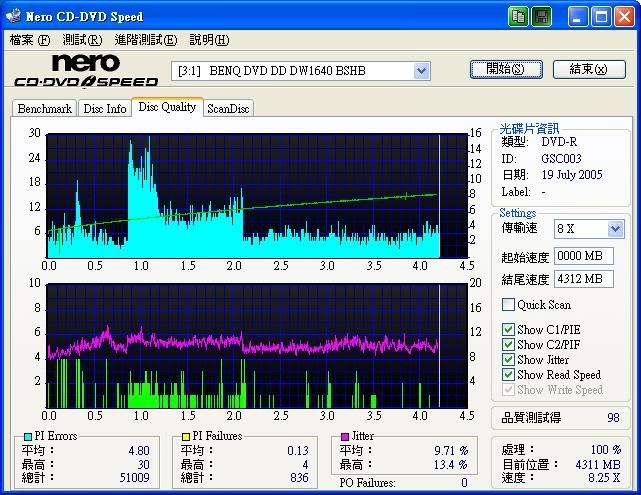Click the date text 19 July 2005
The width and height of the screenshot is (641, 495).
tap(572, 175)
